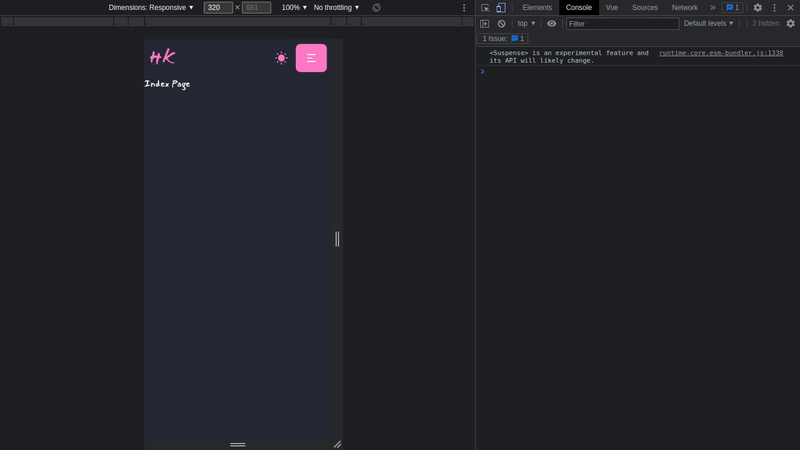800x450 pixels.
Task: Show the console sidebar icon
Action: (485, 23)
